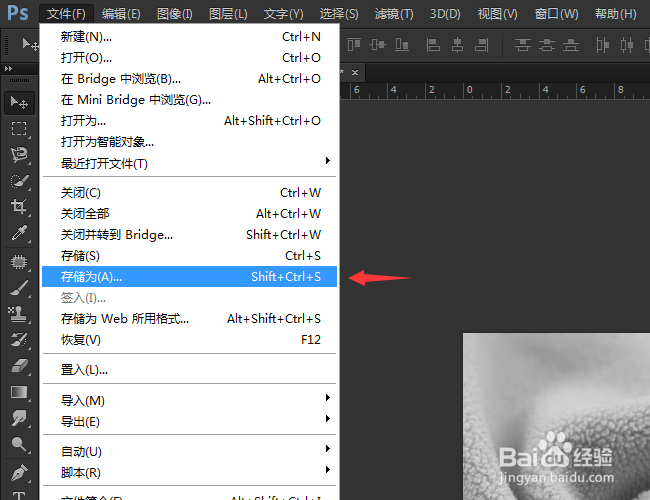
Task: Expand 导出(E) submenu
Action: coord(189,422)
